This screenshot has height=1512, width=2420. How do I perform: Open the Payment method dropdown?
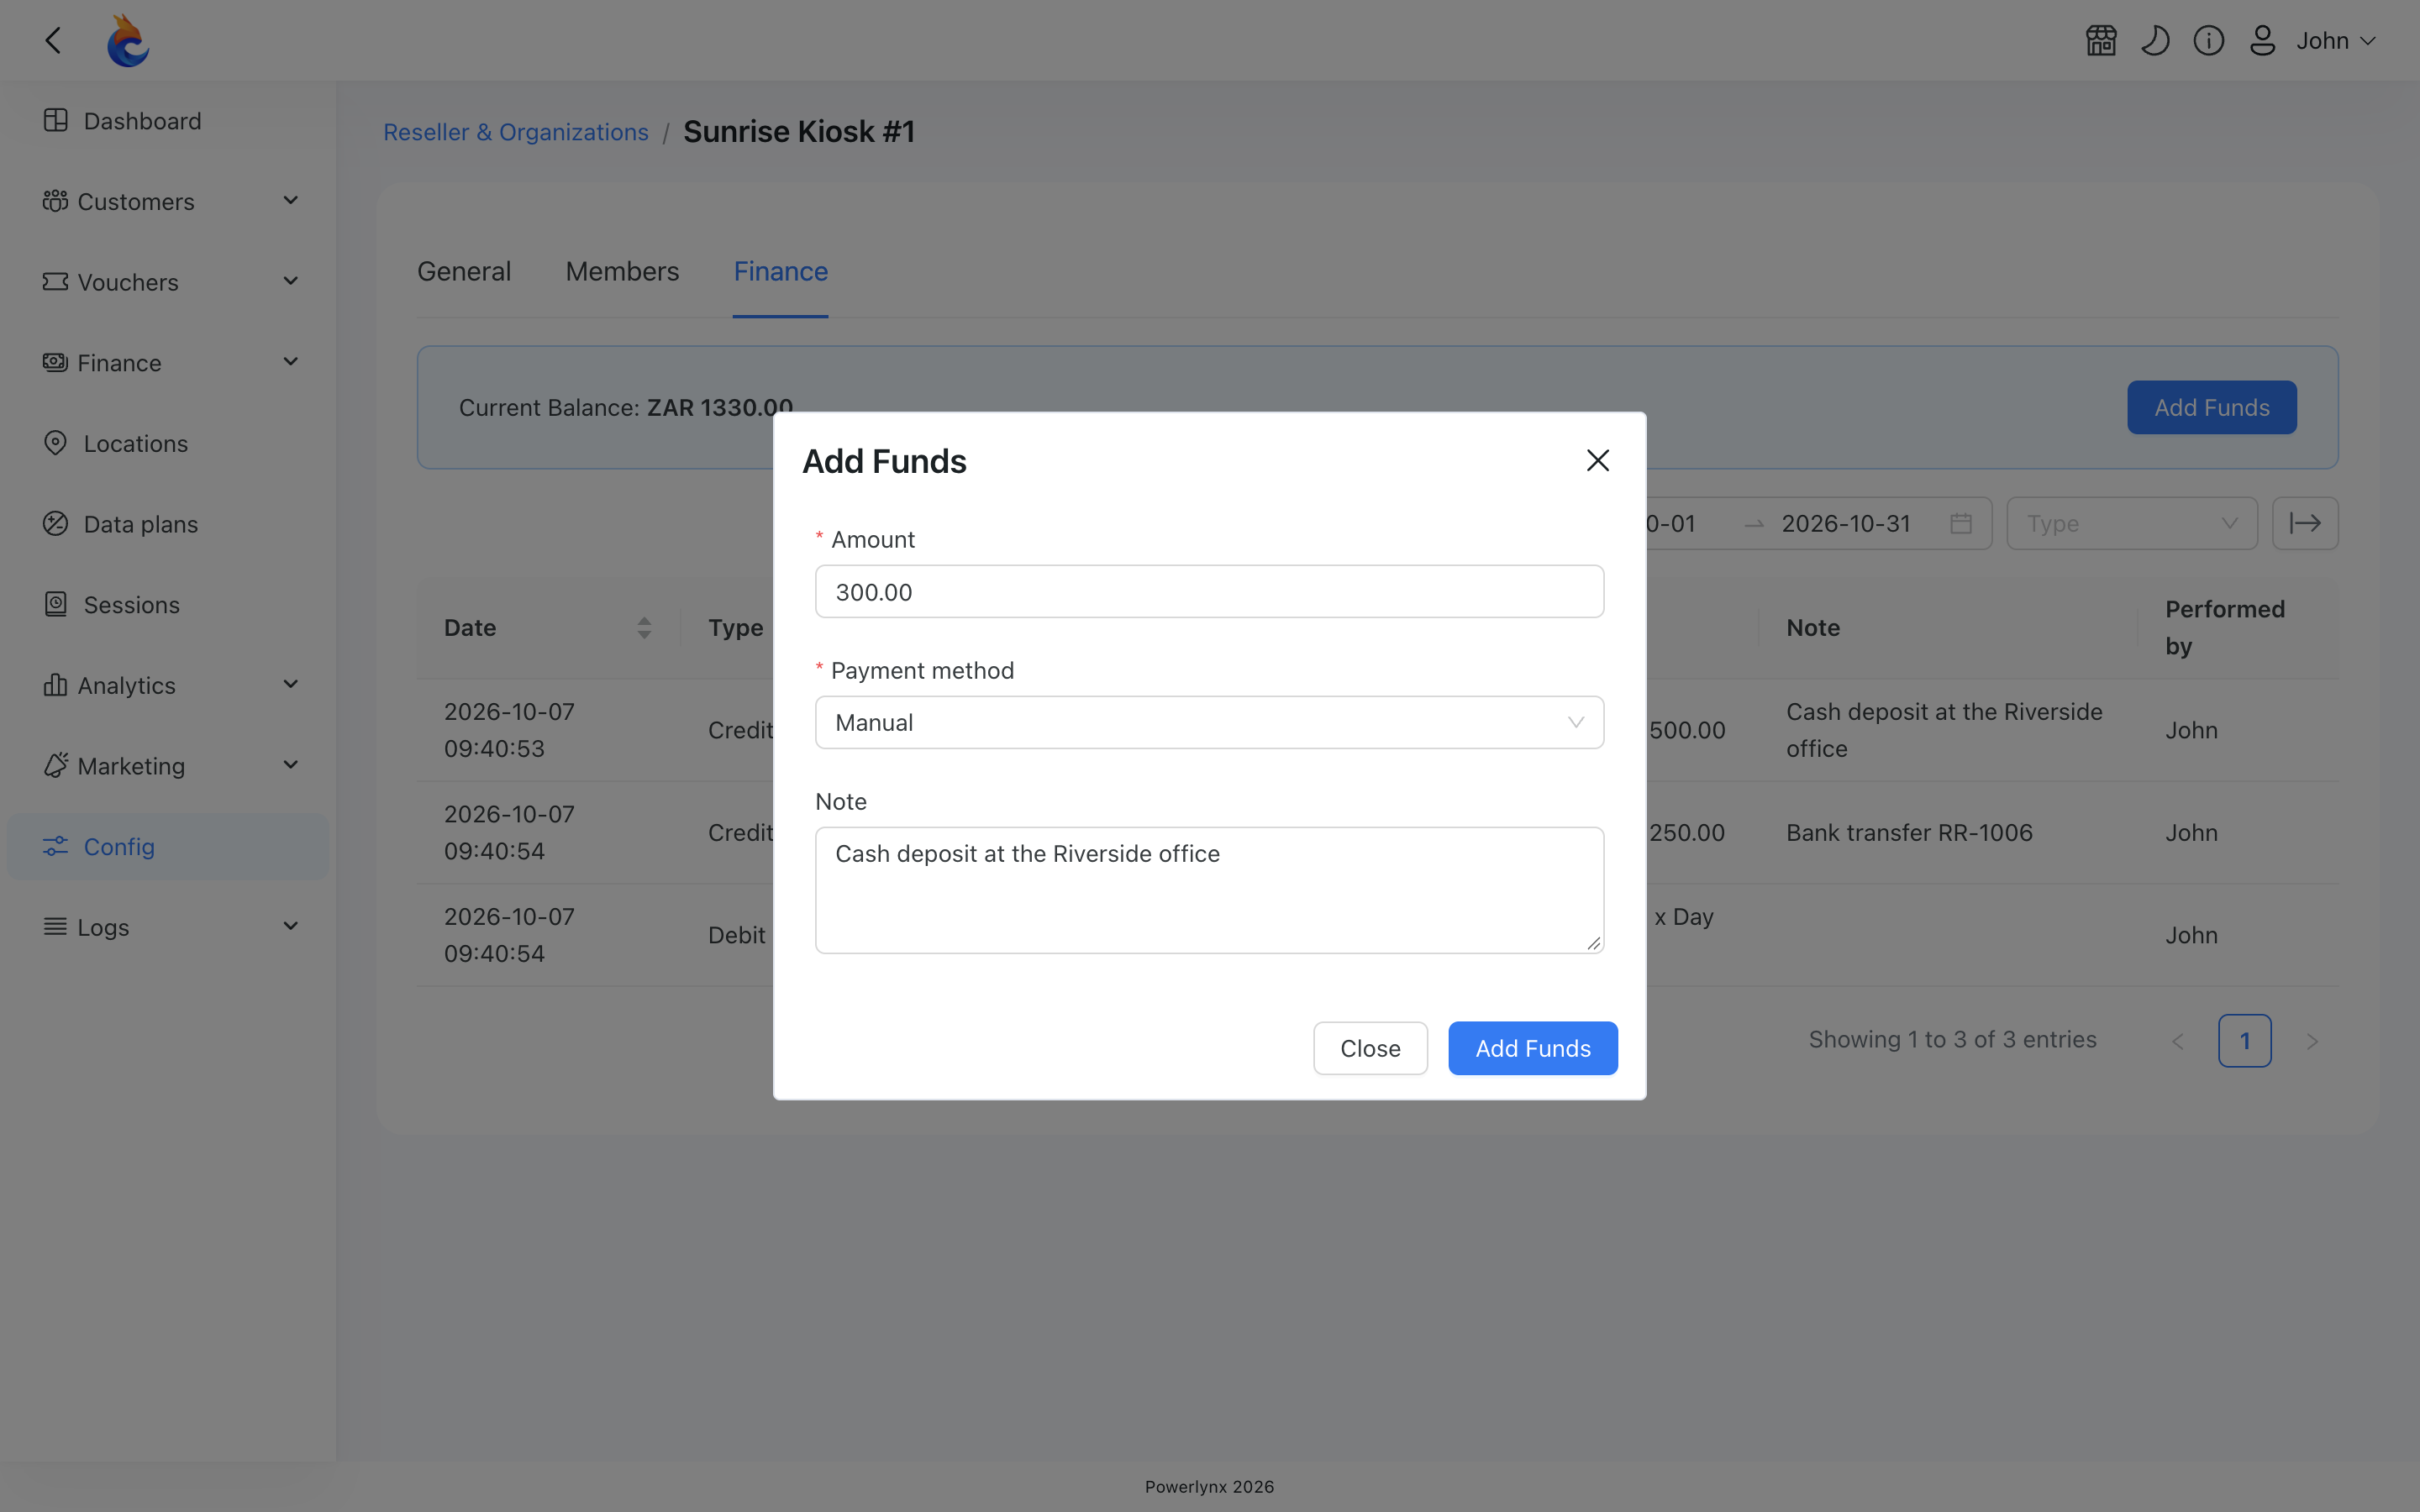(1209, 722)
